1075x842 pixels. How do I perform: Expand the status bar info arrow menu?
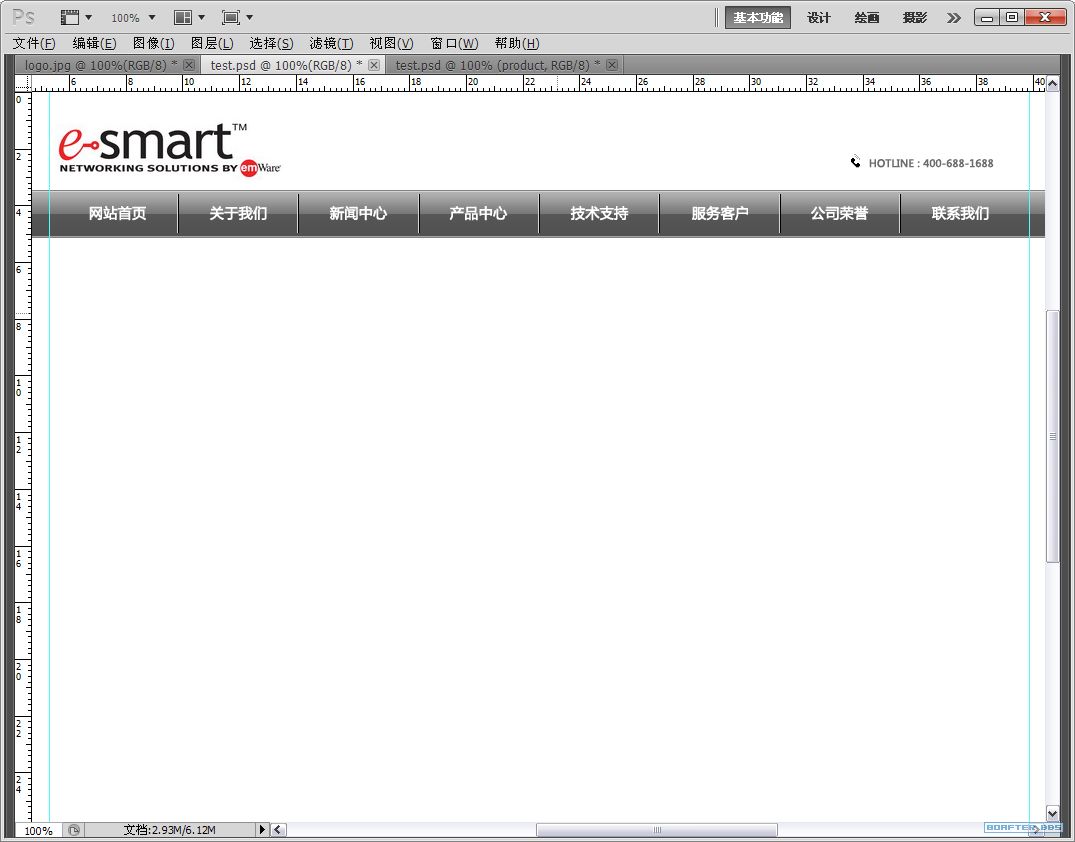coord(262,830)
